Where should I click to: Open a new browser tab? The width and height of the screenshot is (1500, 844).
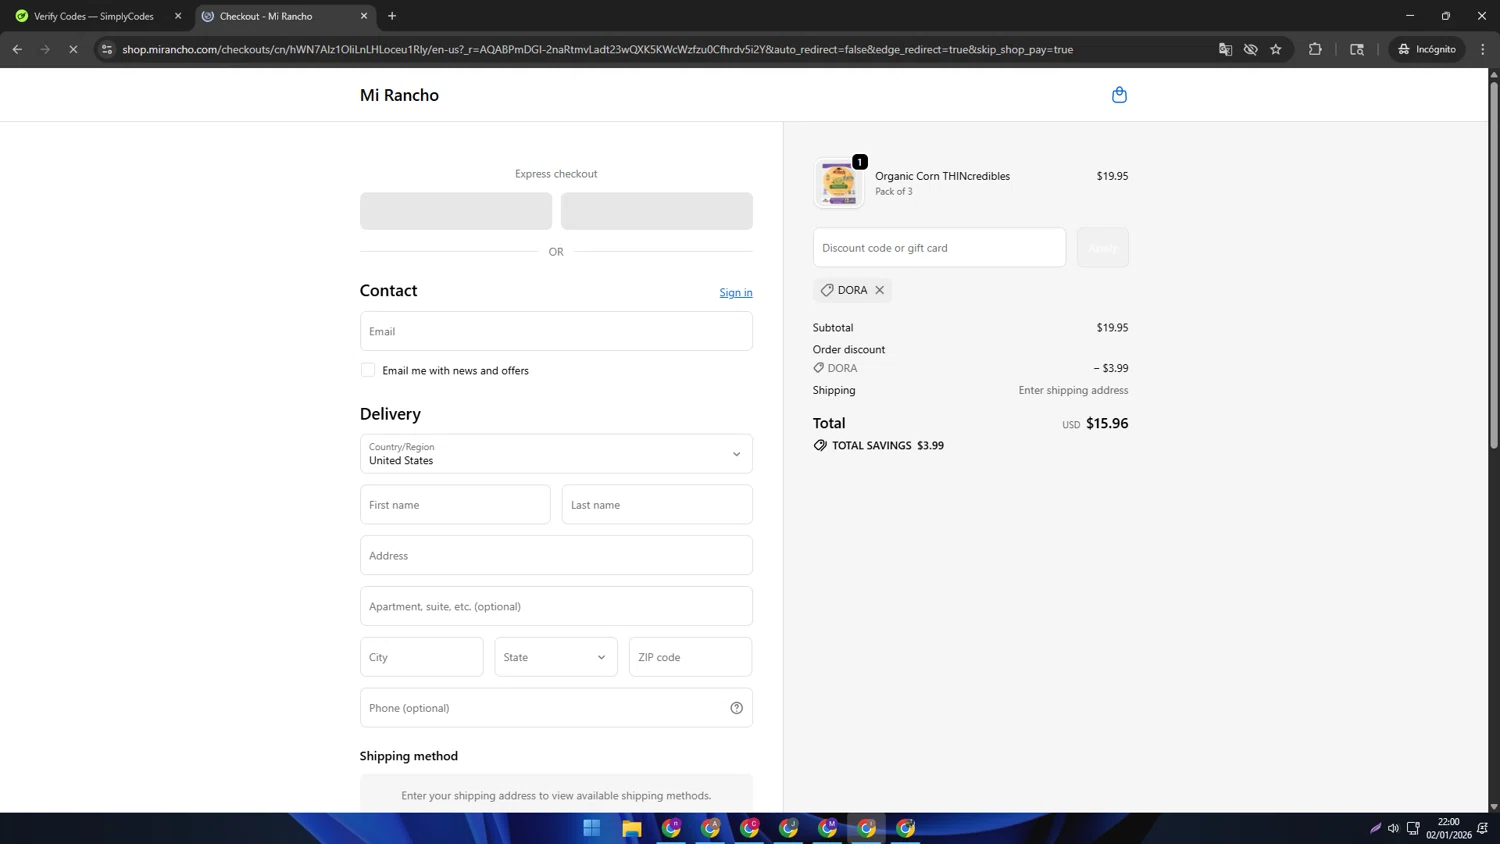[392, 16]
